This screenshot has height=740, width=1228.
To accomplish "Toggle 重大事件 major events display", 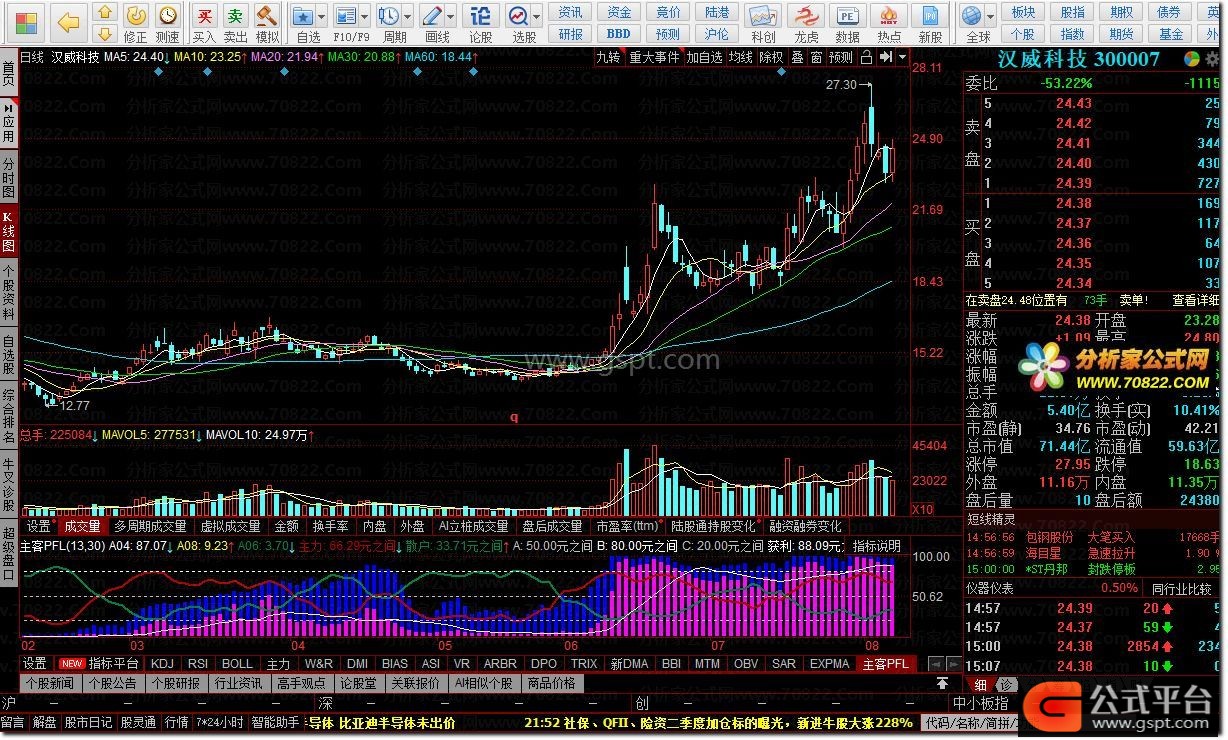I will pos(654,57).
